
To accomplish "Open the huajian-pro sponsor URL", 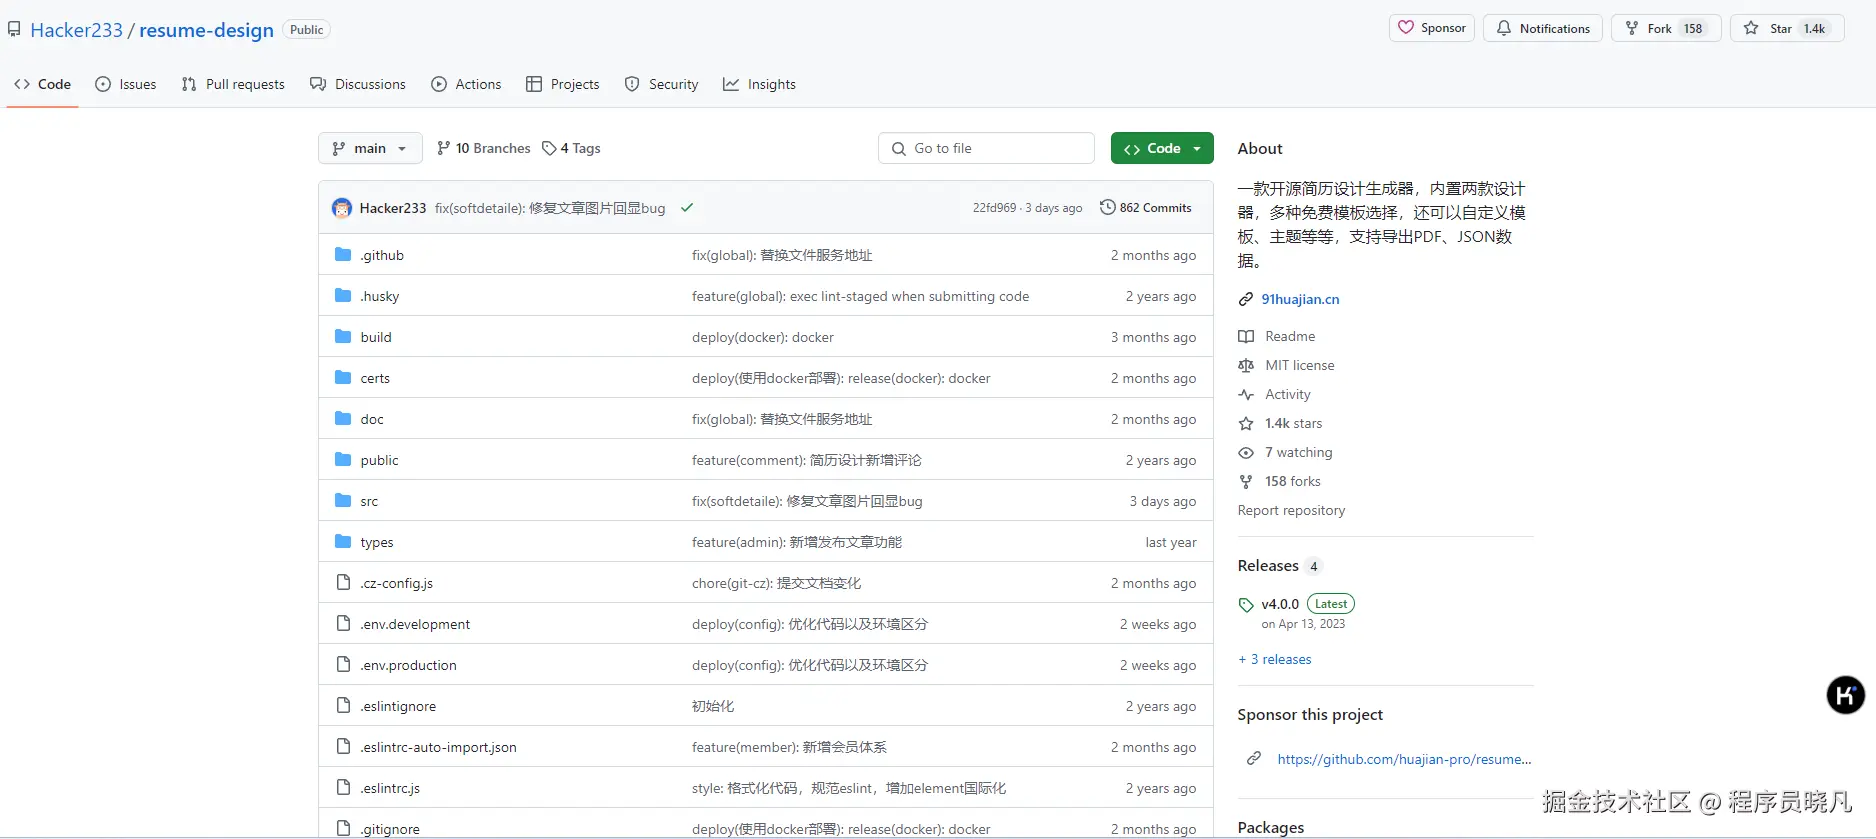I will coord(1404,759).
